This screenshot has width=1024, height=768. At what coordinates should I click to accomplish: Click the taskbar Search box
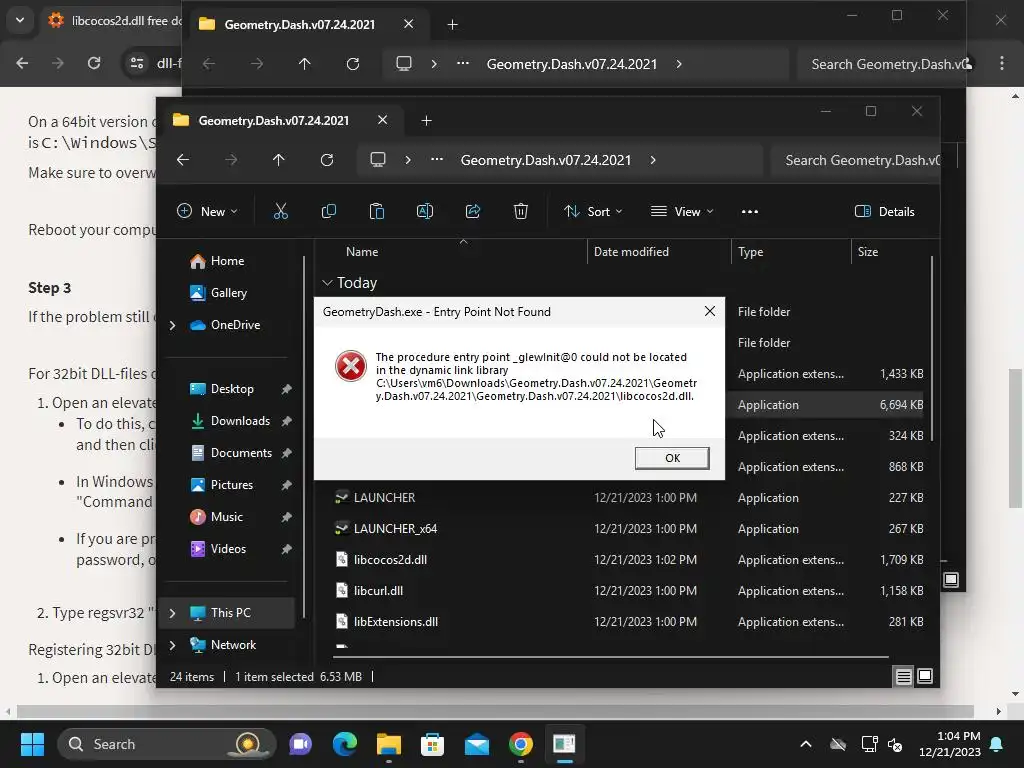[165, 744]
